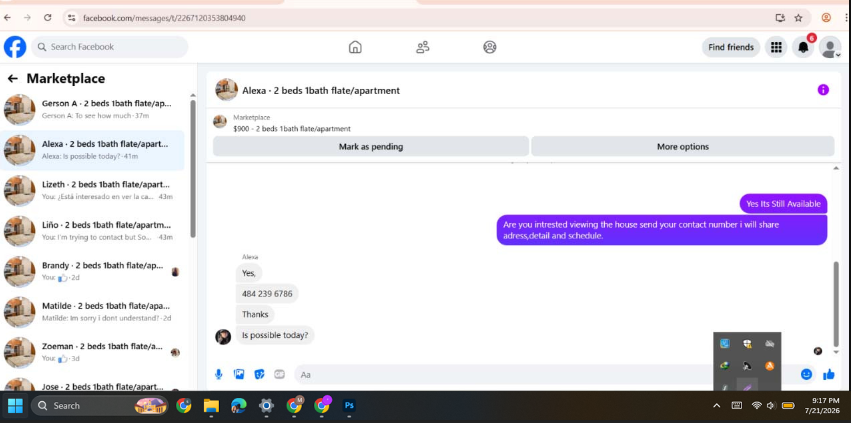
Task: Open the Zoeman conversation
Action: (x=92, y=352)
